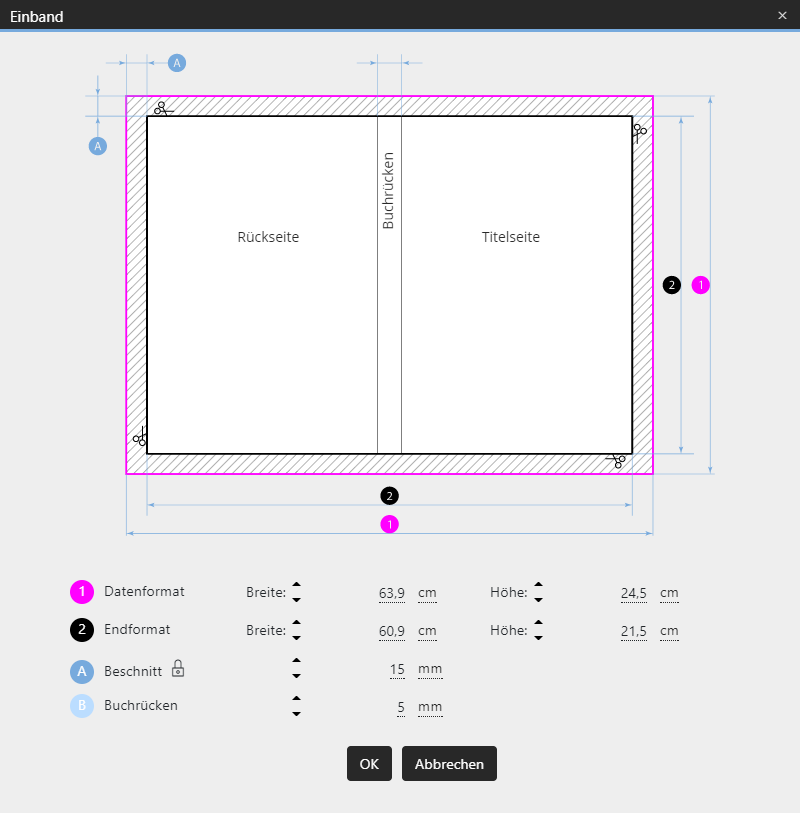Increase Beschnitt value with the up arrow
Viewport: 800px width, 813px height.
click(x=296, y=661)
